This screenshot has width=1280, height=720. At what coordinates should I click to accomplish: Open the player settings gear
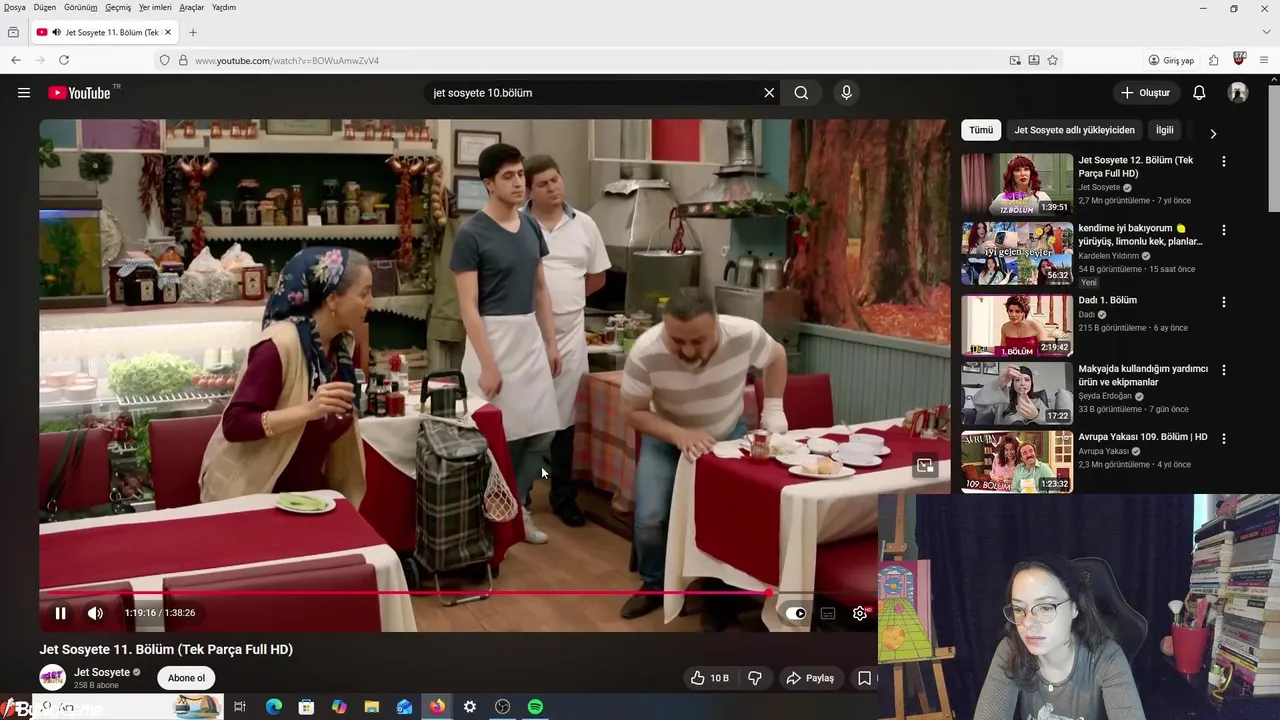[x=860, y=613]
